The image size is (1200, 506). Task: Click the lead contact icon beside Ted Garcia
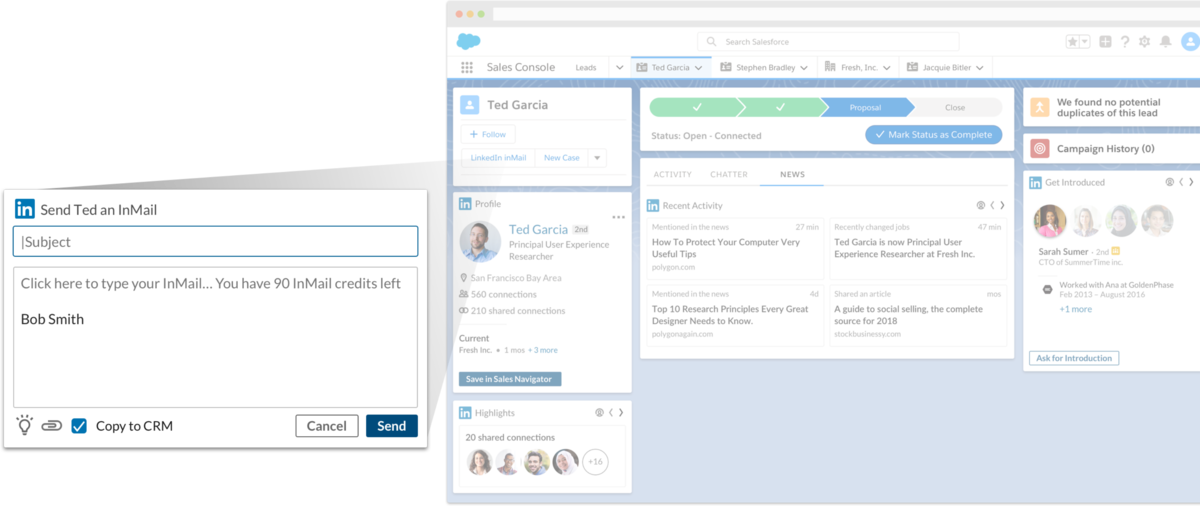470,105
